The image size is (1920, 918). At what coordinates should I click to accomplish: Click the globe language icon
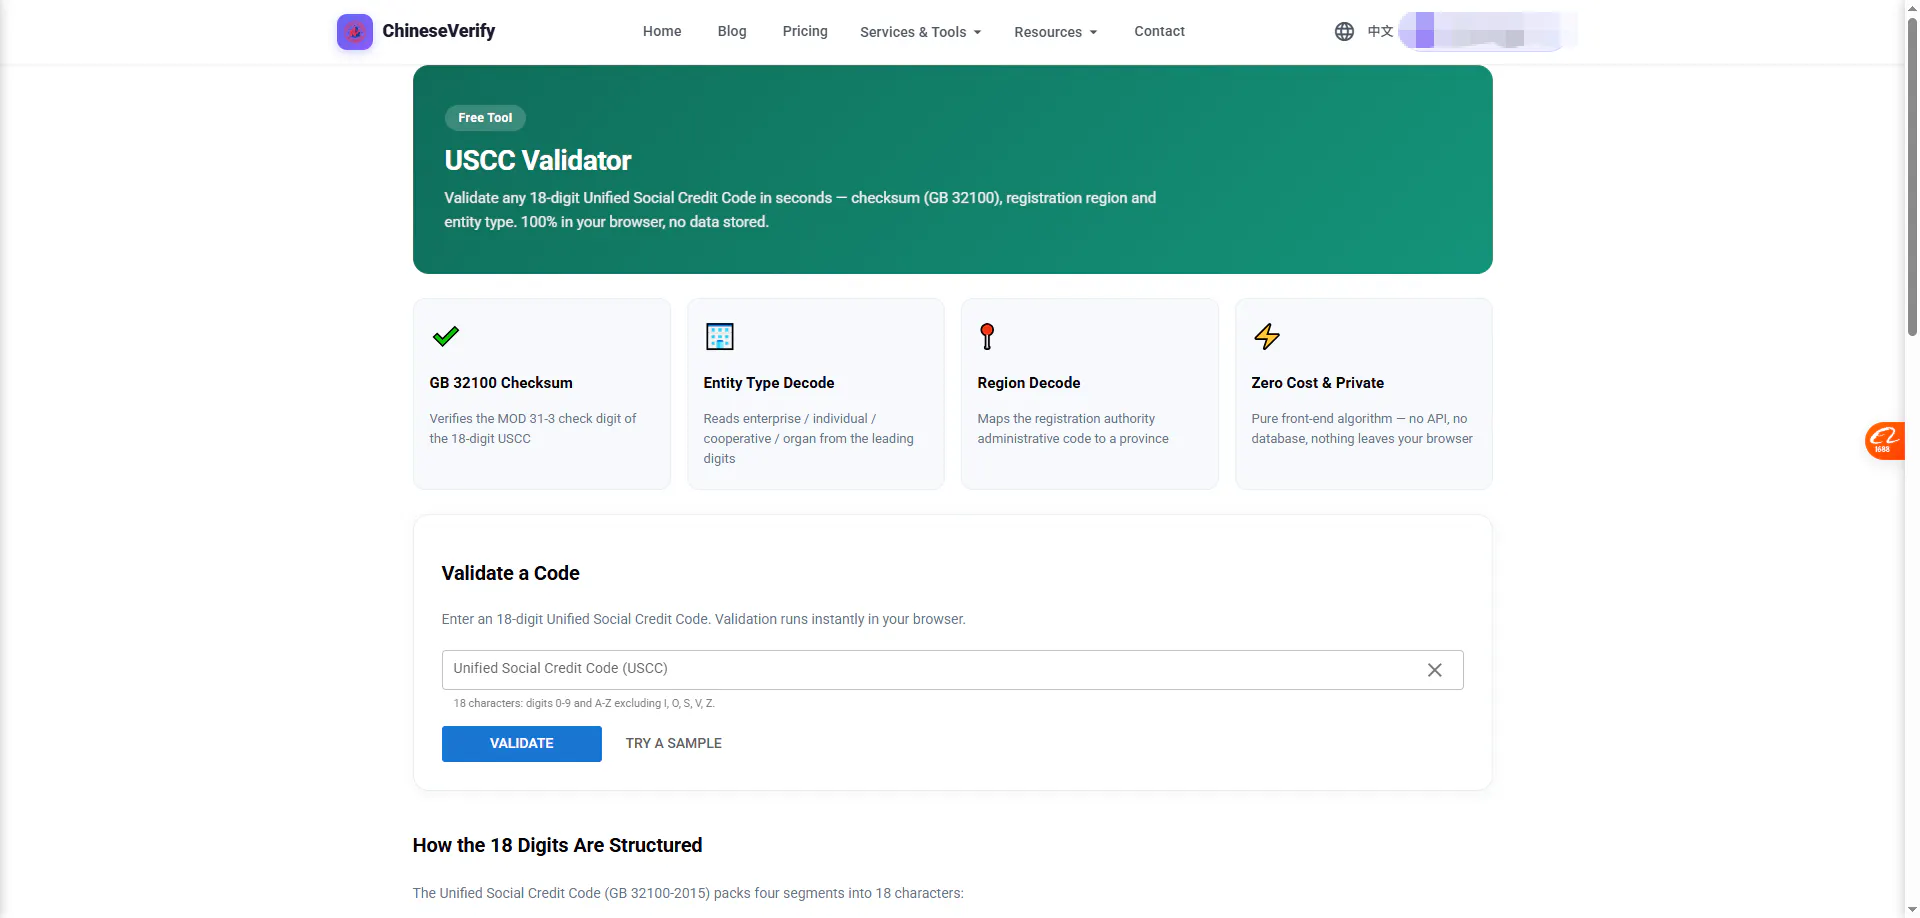(1344, 32)
